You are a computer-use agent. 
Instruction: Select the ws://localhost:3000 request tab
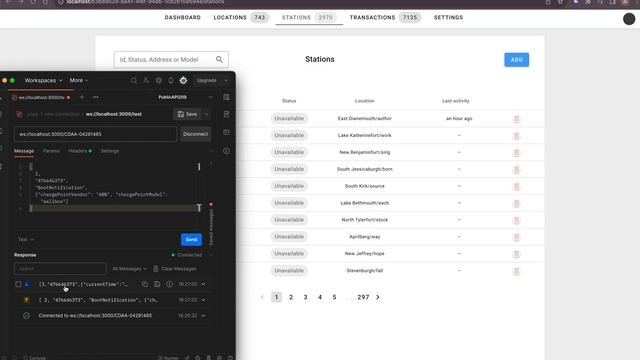(41, 98)
